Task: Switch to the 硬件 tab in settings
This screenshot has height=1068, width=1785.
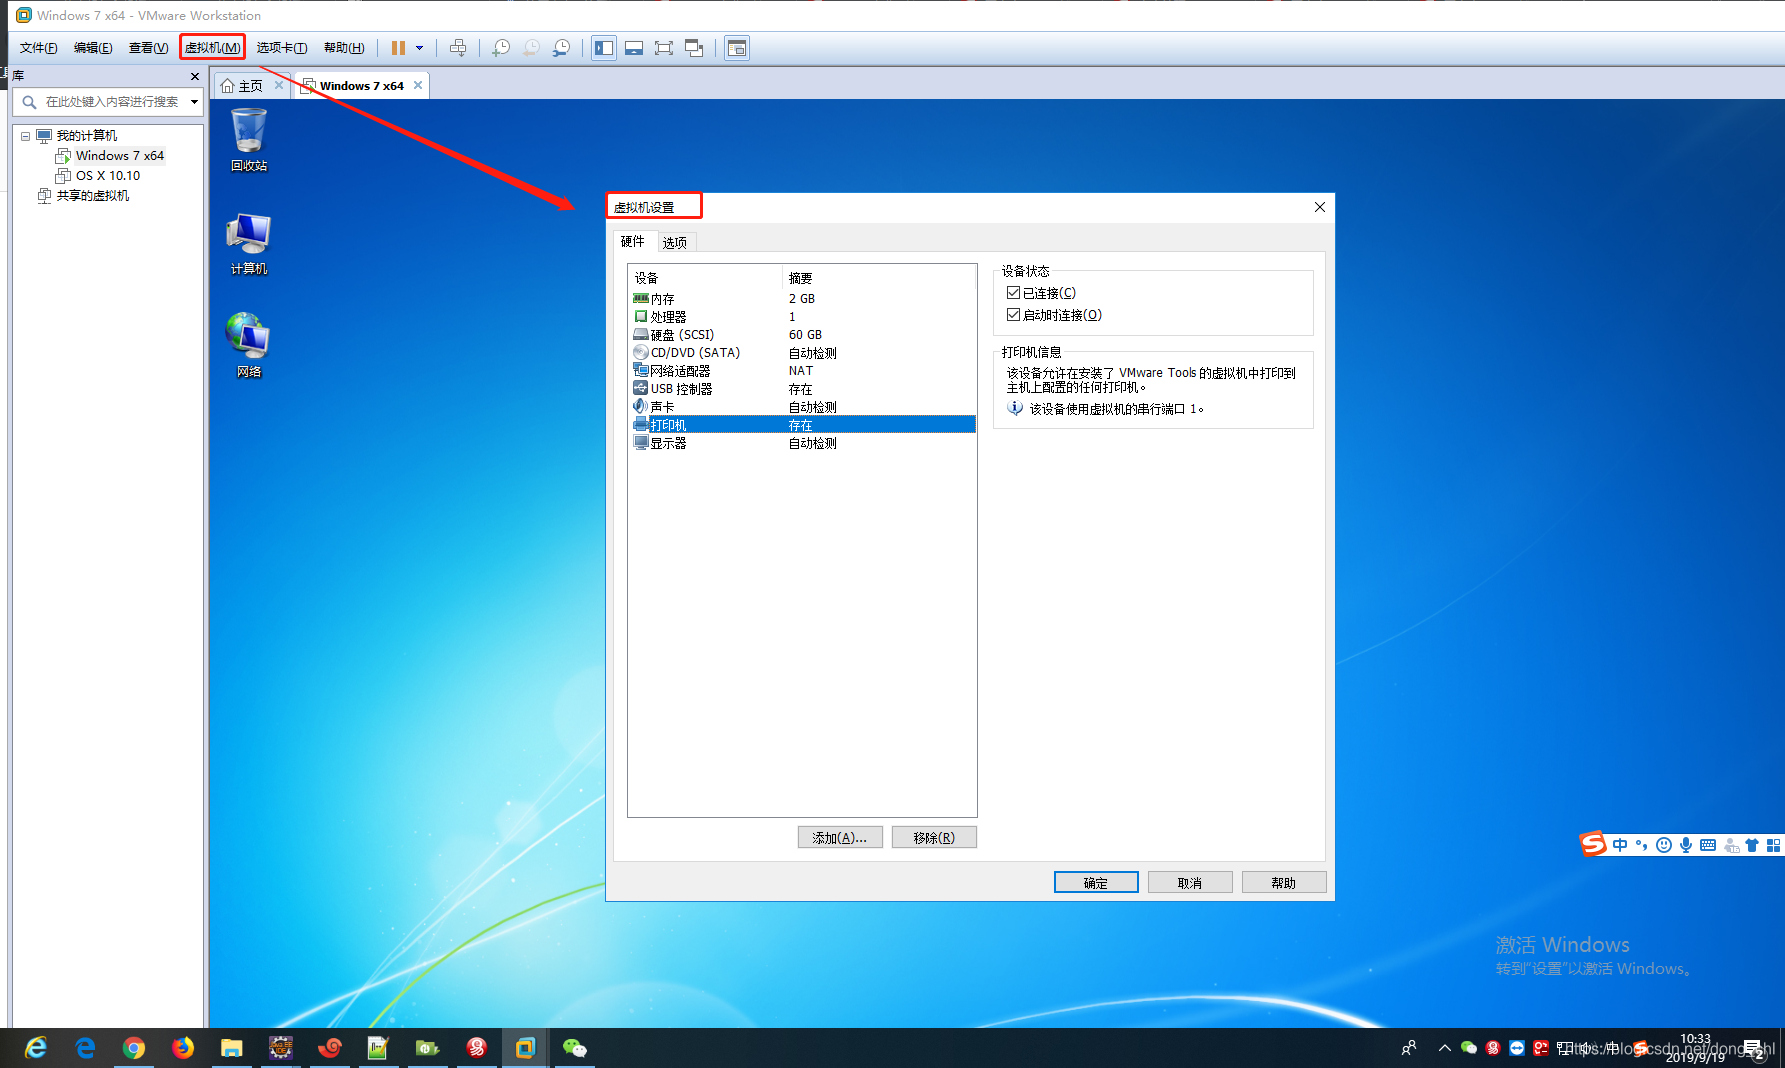Action: pyautogui.click(x=633, y=241)
